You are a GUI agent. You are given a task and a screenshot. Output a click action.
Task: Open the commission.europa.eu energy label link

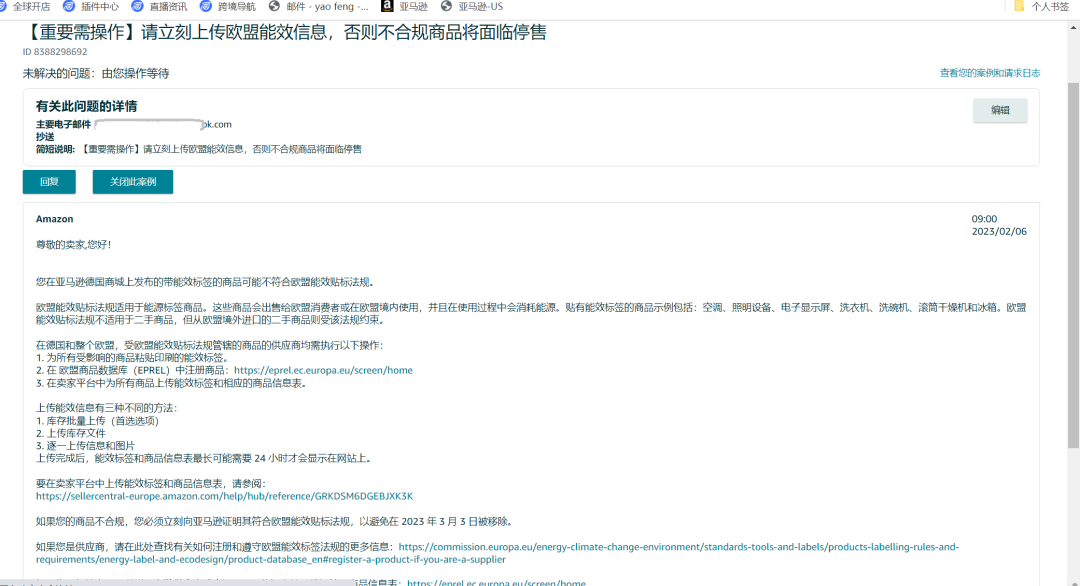[678, 547]
